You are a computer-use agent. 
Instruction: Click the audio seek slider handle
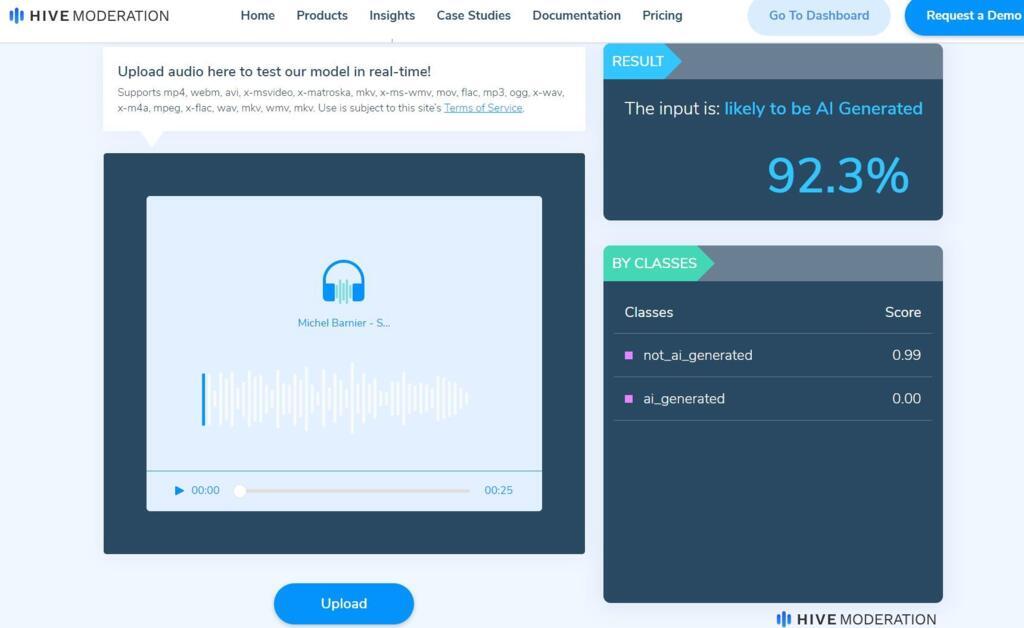240,491
